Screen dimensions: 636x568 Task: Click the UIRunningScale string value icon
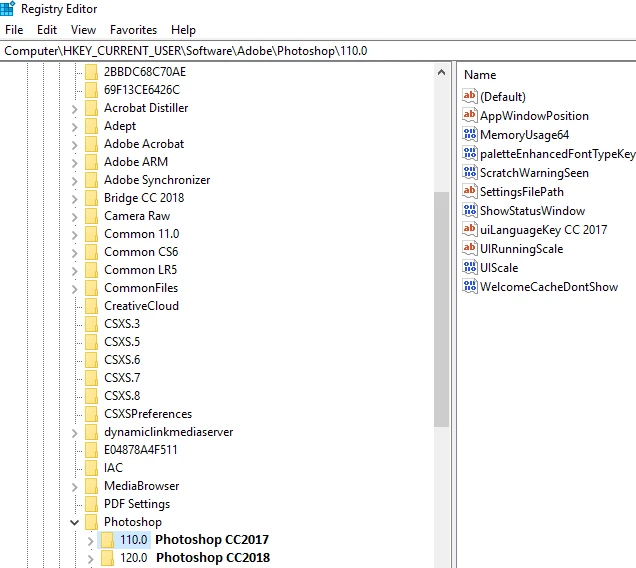[x=470, y=248]
